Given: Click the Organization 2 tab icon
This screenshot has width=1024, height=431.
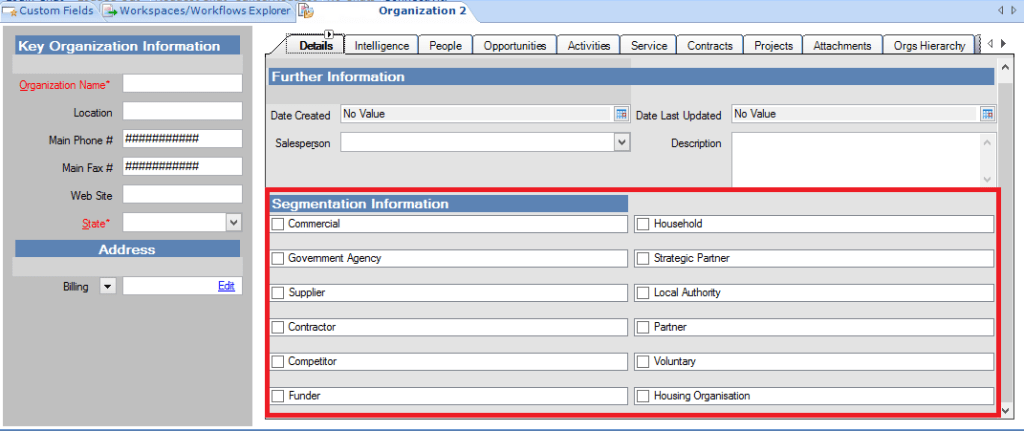Looking at the screenshot, I should [306, 11].
